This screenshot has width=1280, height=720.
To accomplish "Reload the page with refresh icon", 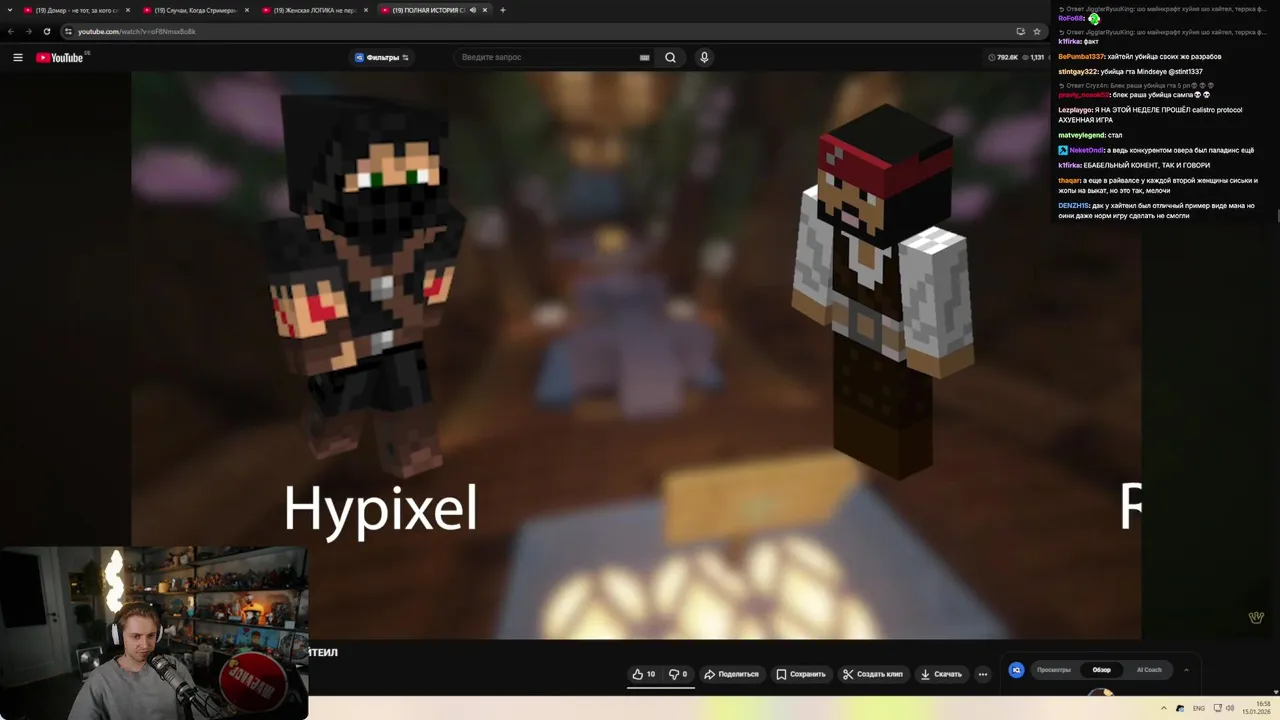I will click(x=46, y=31).
